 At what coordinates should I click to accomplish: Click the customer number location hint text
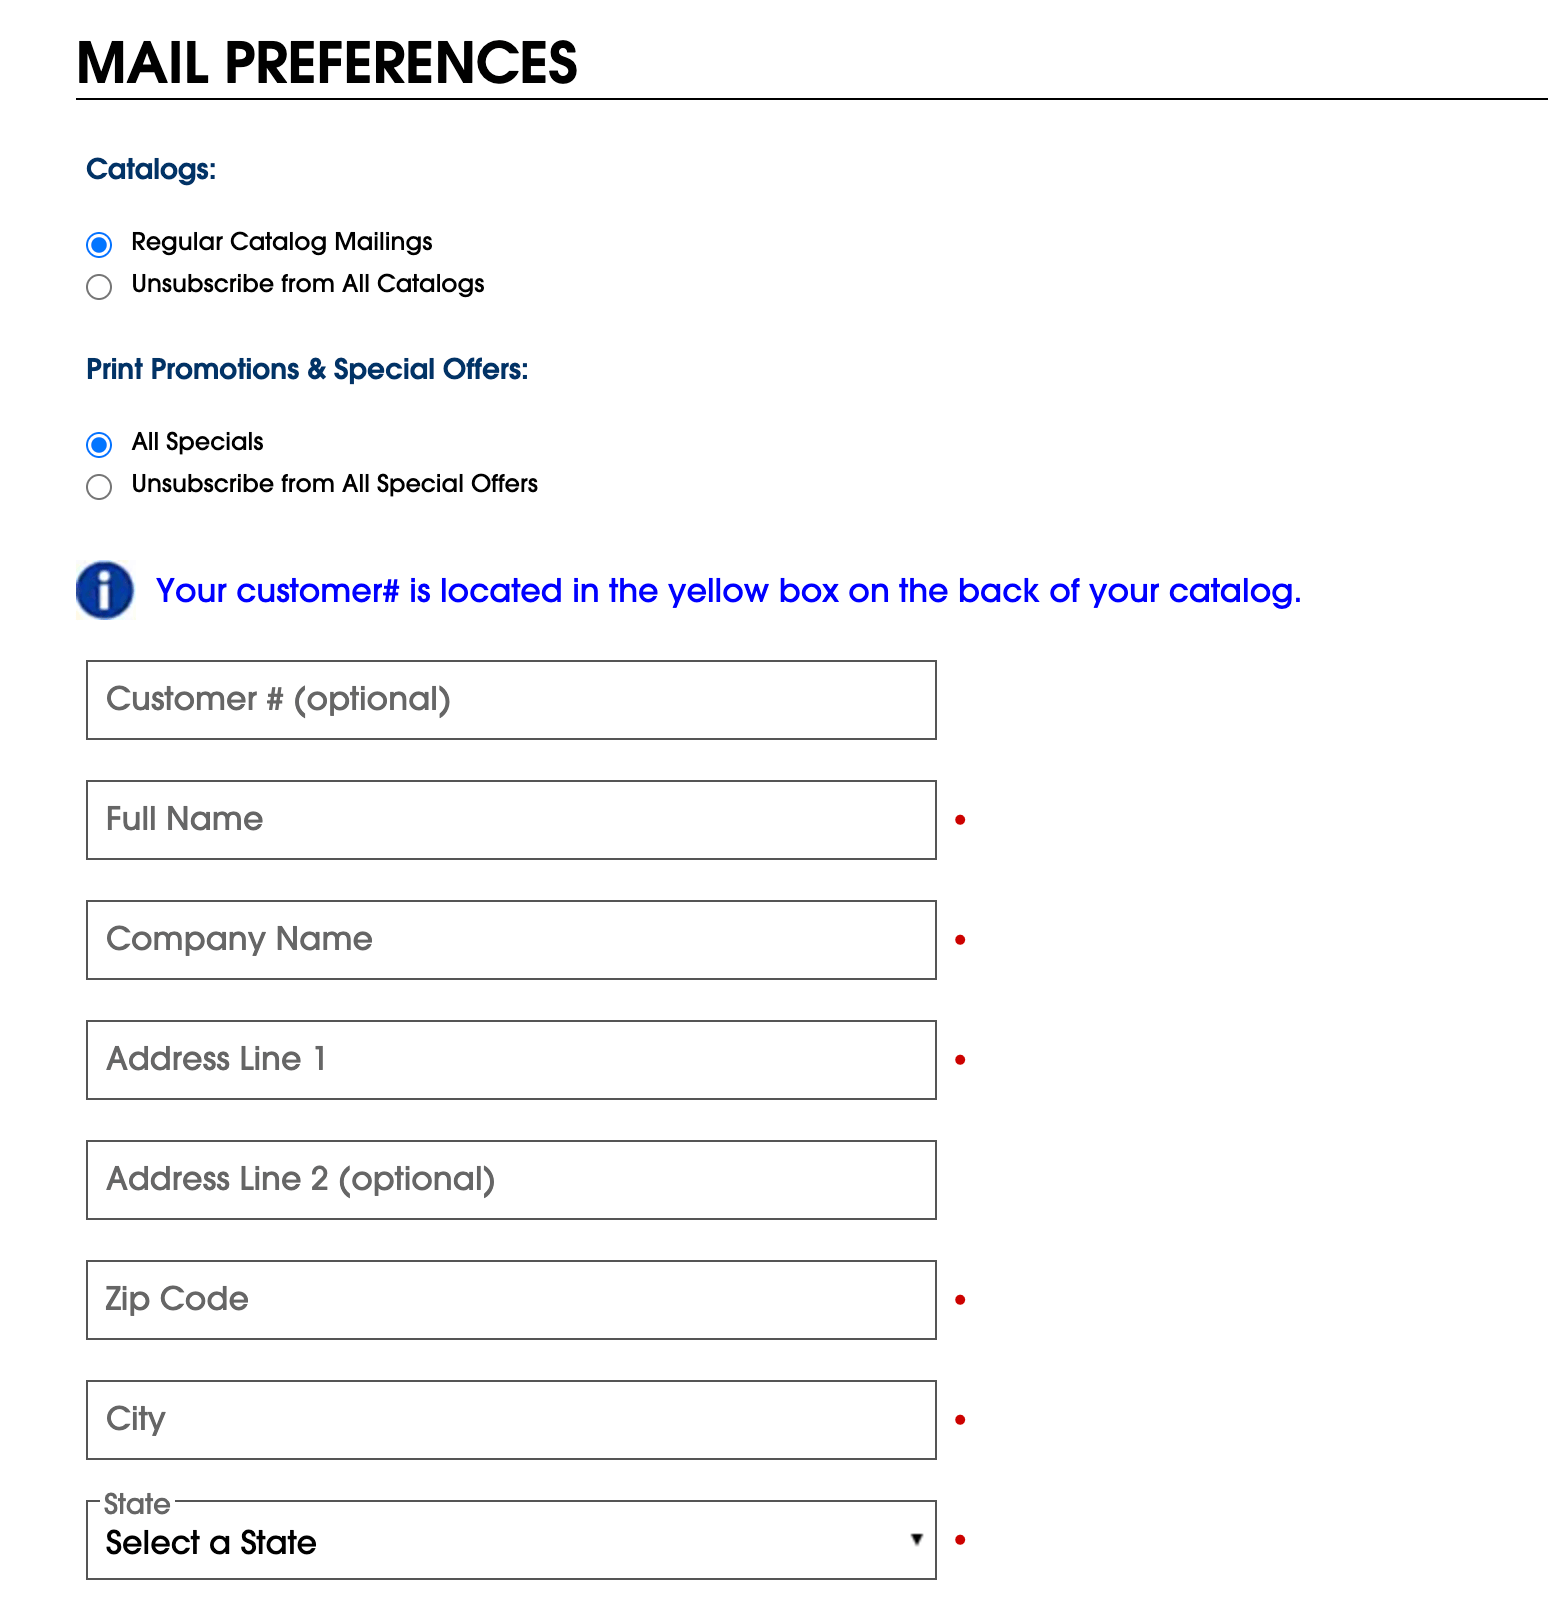click(728, 591)
